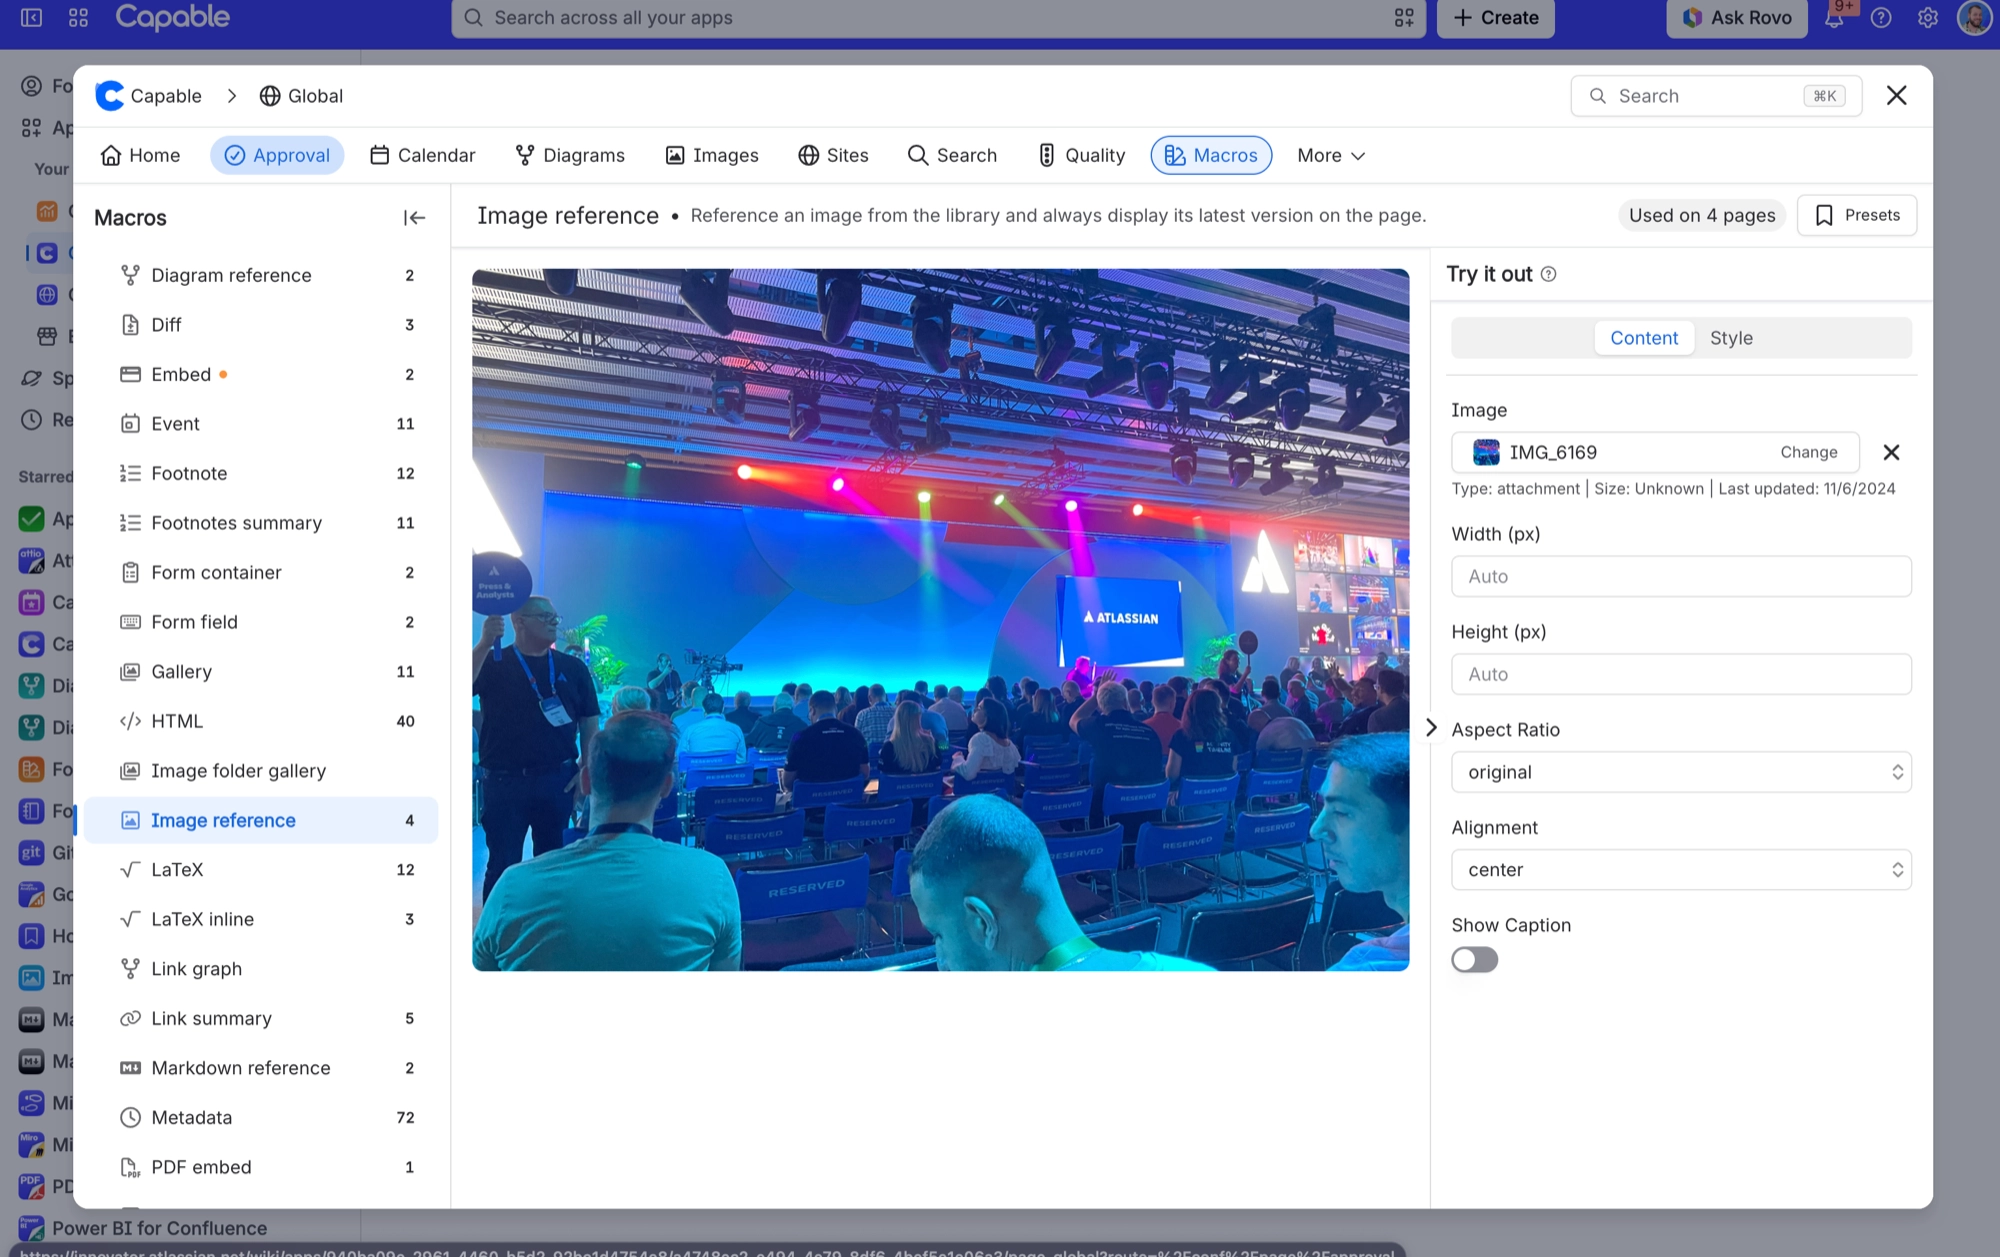Screen dimensions: 2000x1257
Task: Toggle the top-left sidebar panel icon
Action: (x=32, y=18)
